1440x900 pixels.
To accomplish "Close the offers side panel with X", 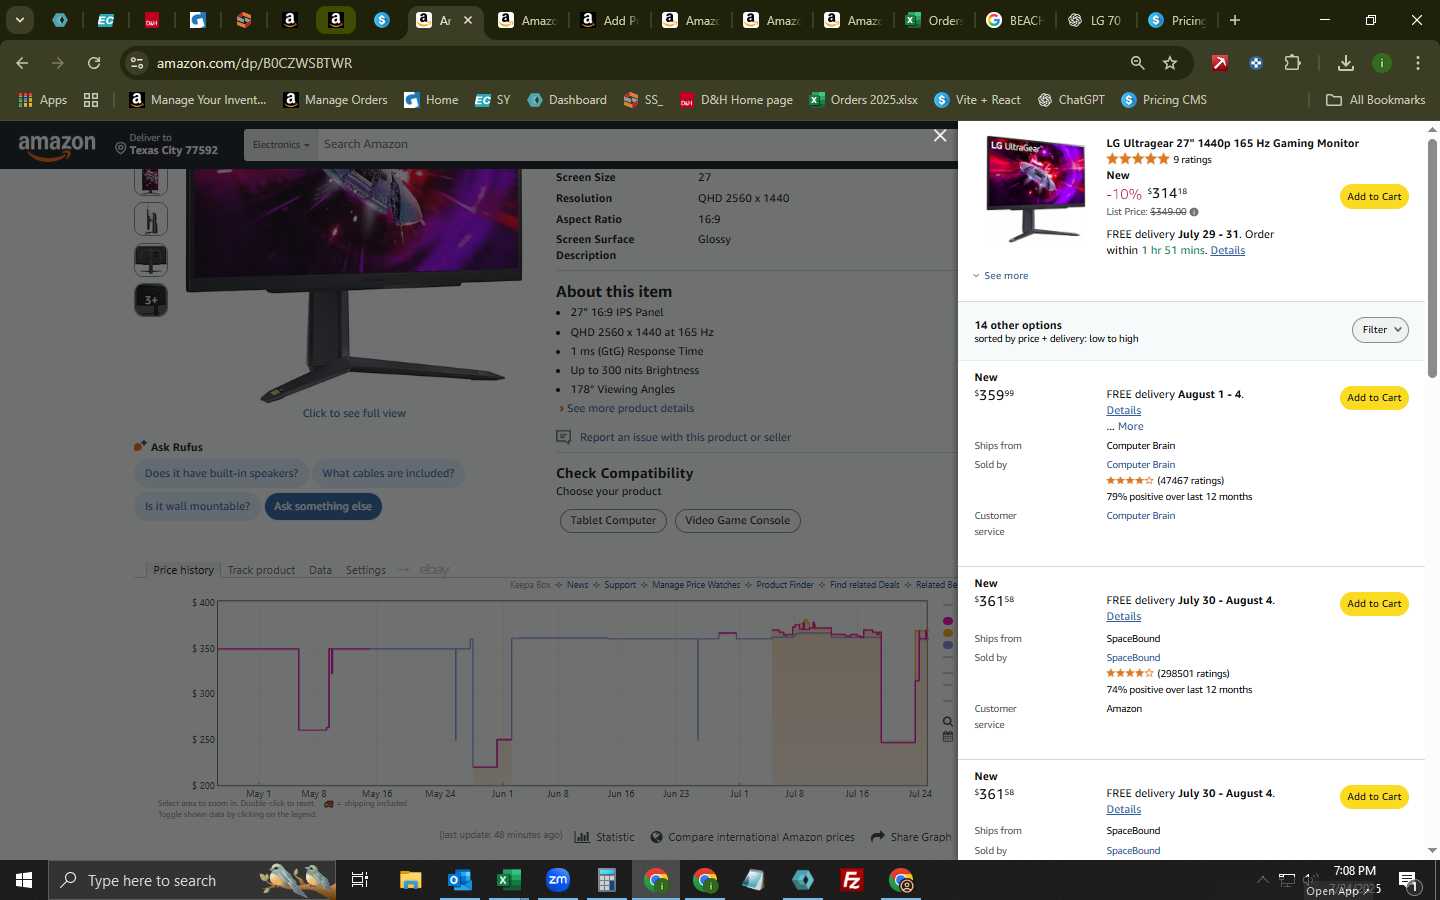I will pyautogui.click(x=940, y=135).
